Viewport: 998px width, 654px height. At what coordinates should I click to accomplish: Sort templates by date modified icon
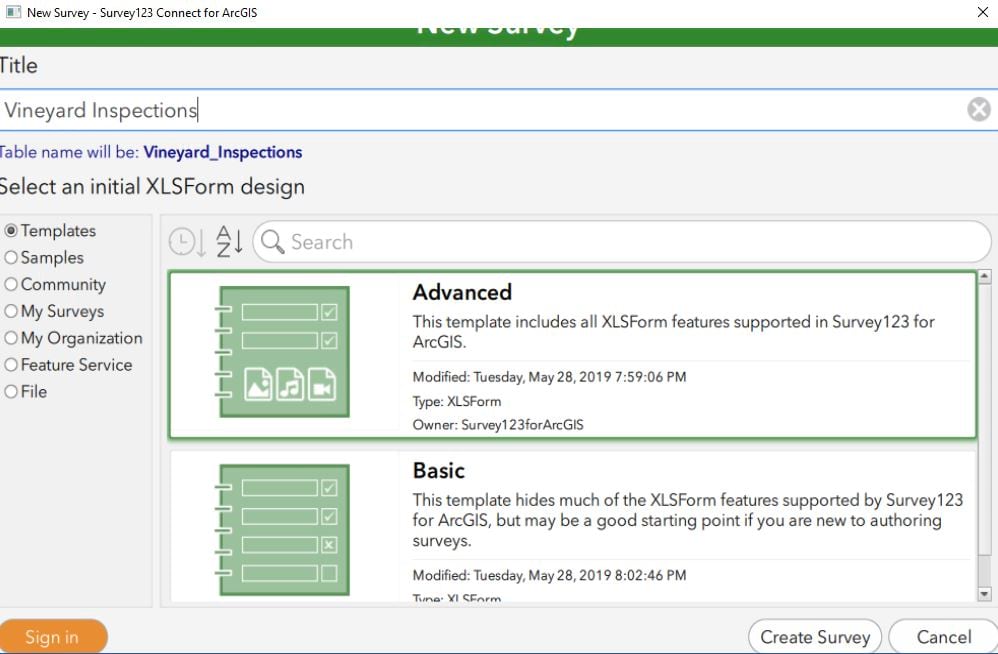(x=187, y=242)
